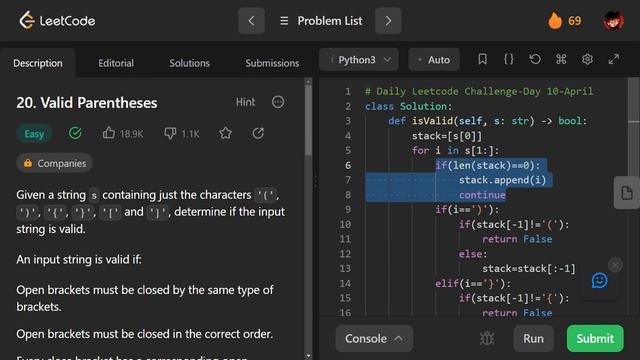The height and width of the screenshot is (360, 640).
Task: Toggle the star favorite icon
Action: click(x=225, y=133)
